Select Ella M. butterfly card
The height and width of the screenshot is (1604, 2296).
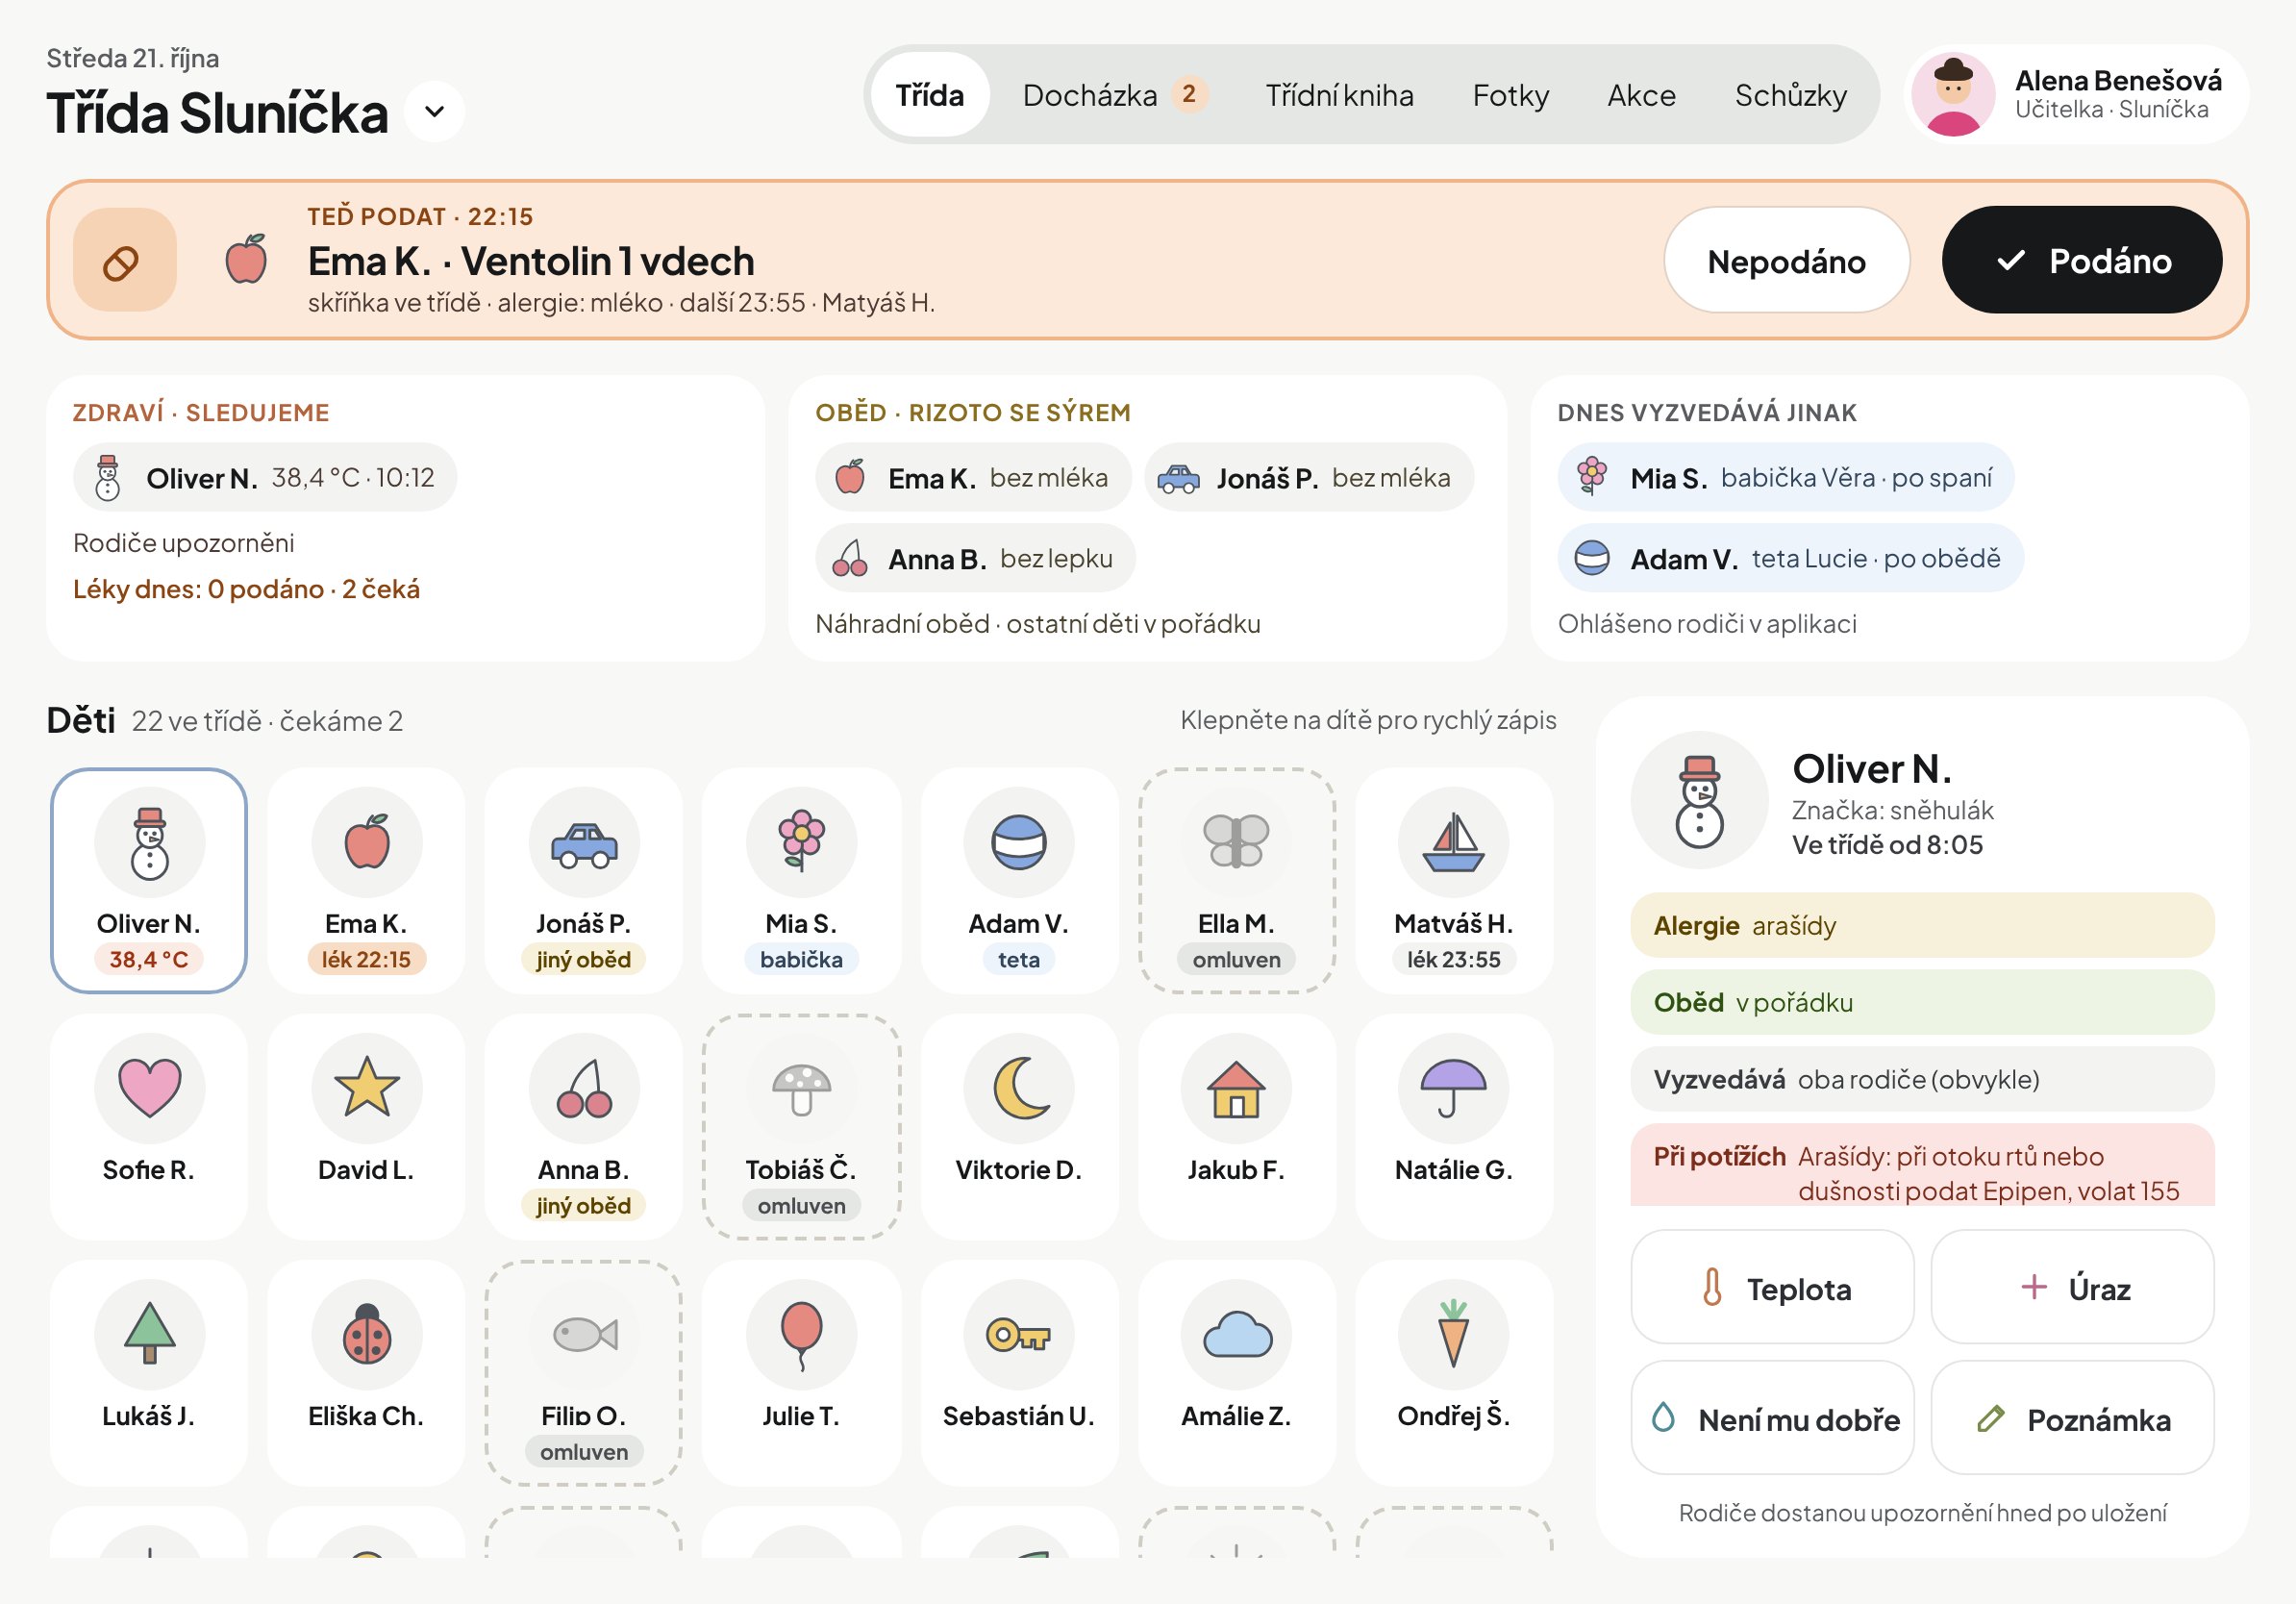[1236, 880]
